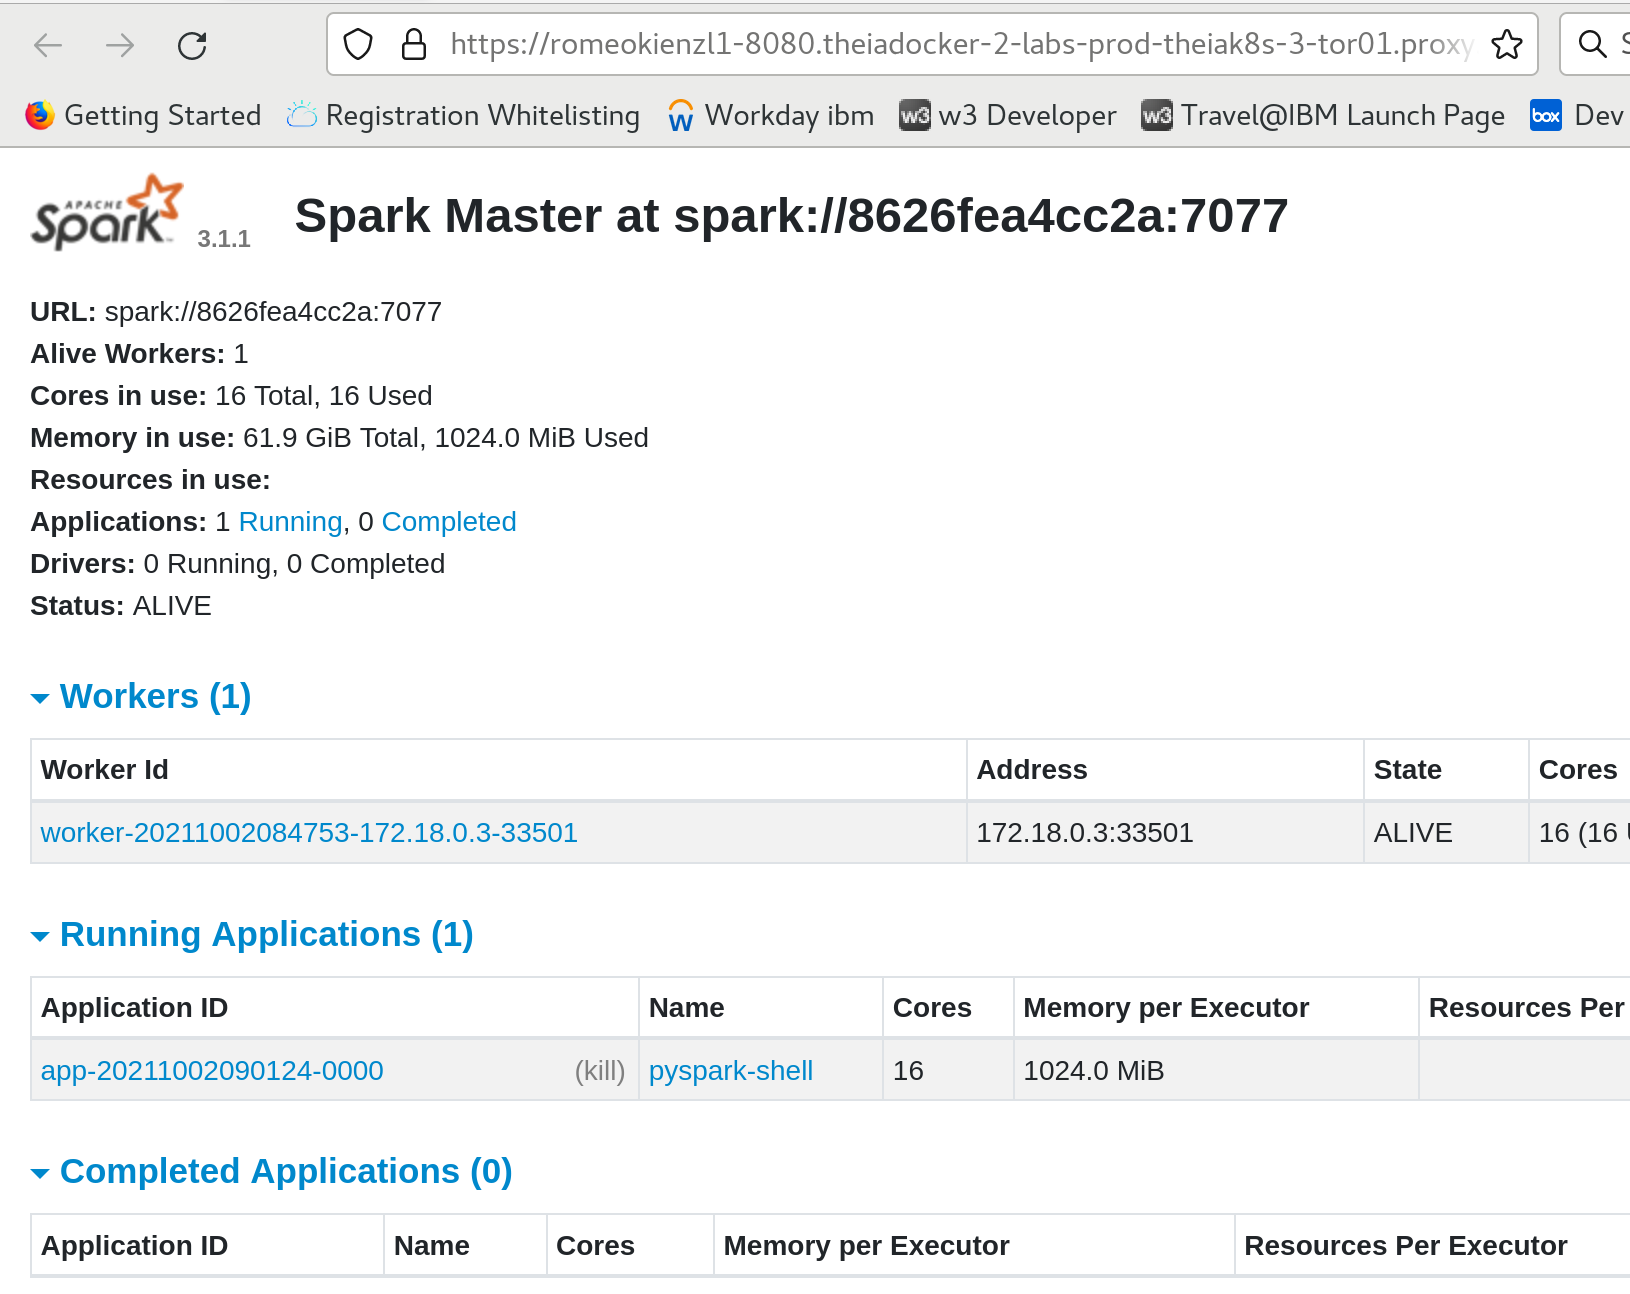
Task: Click the Firefox Getting Started bookmark icon
Action: click(x=40, y=116)
